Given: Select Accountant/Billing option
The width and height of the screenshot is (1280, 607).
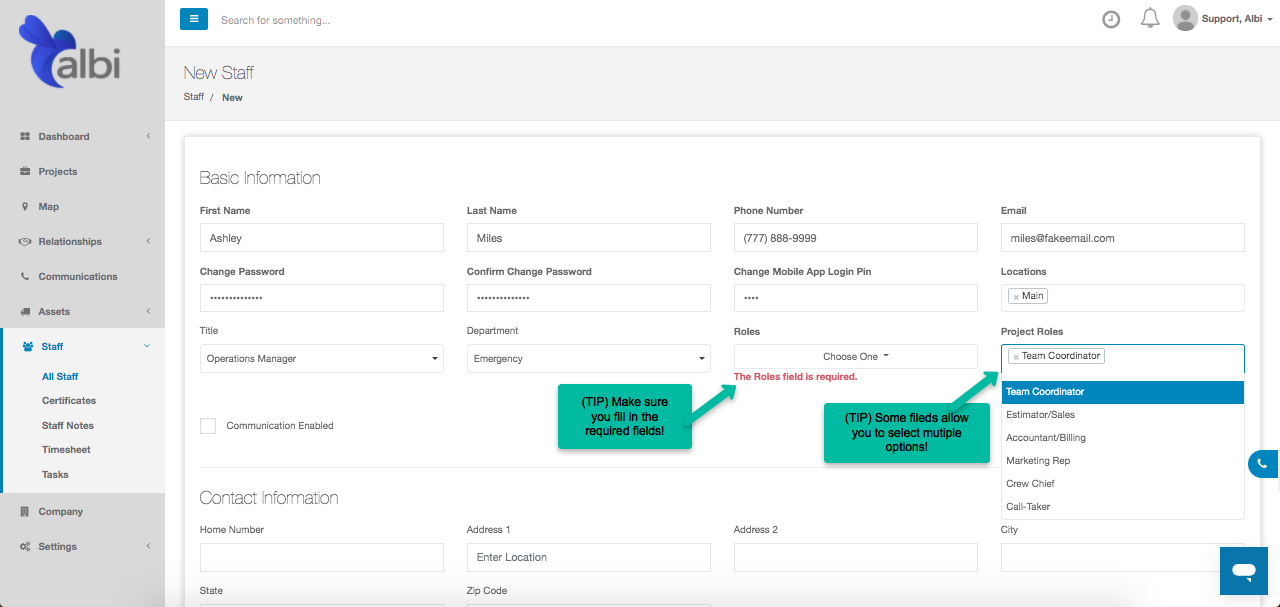Looking at the screenshot, I should coord(1123,438).
